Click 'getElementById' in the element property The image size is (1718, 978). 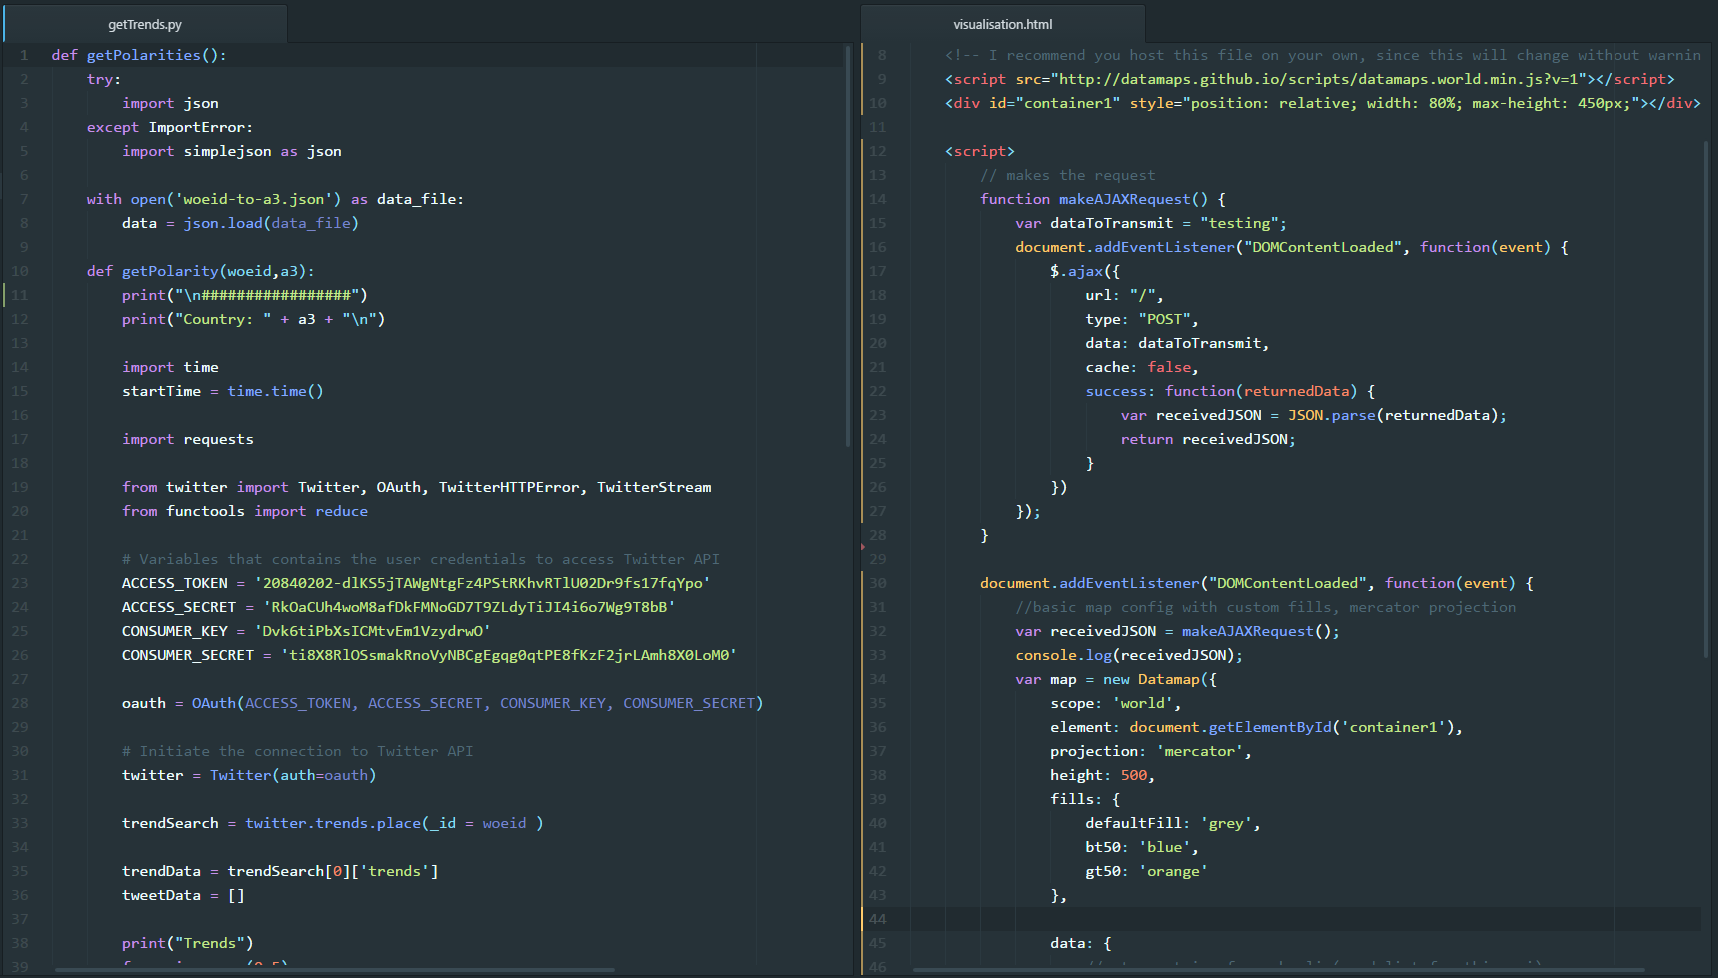pos(1270,727)
